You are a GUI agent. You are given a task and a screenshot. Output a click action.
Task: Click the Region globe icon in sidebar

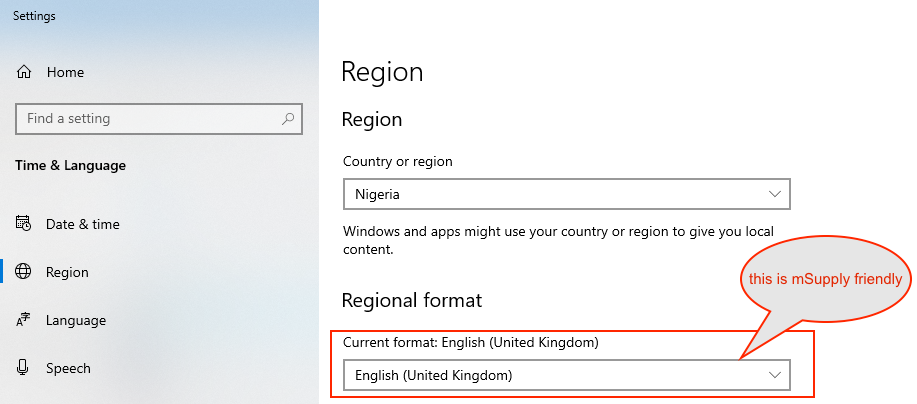tap(24, 272)
